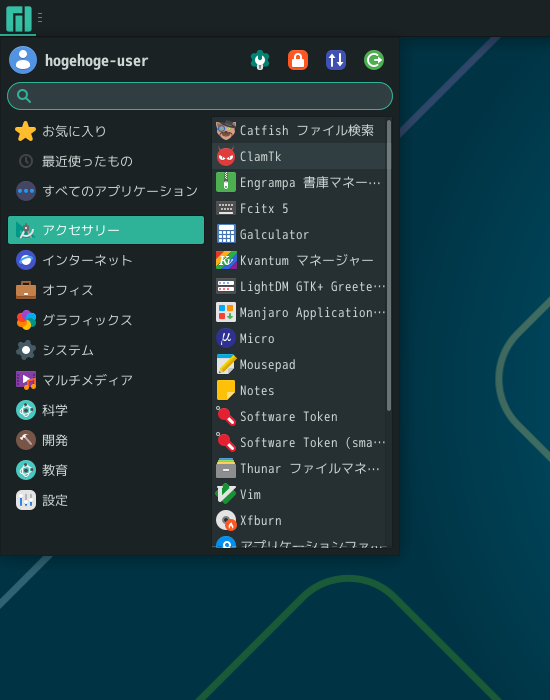Start the Mousepad text editor
The image size is (550, 700).
[x=299, y=364]
